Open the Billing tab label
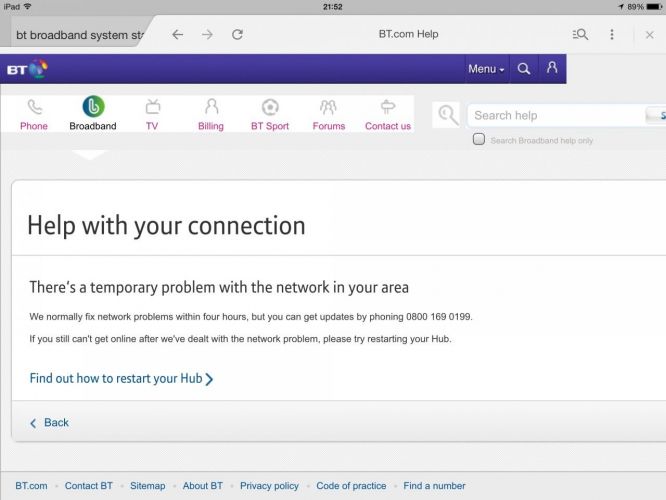This screenshot has width=666, height=500. (x=211, y=126)
